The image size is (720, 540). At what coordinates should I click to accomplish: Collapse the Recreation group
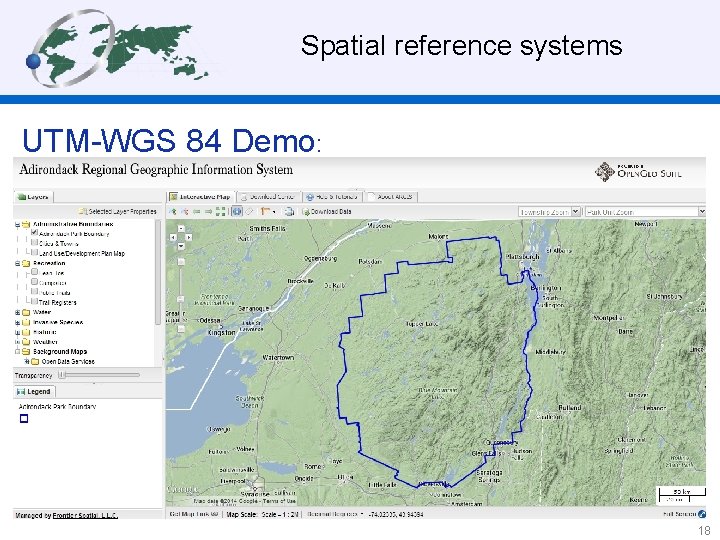(x=17, y=264)
